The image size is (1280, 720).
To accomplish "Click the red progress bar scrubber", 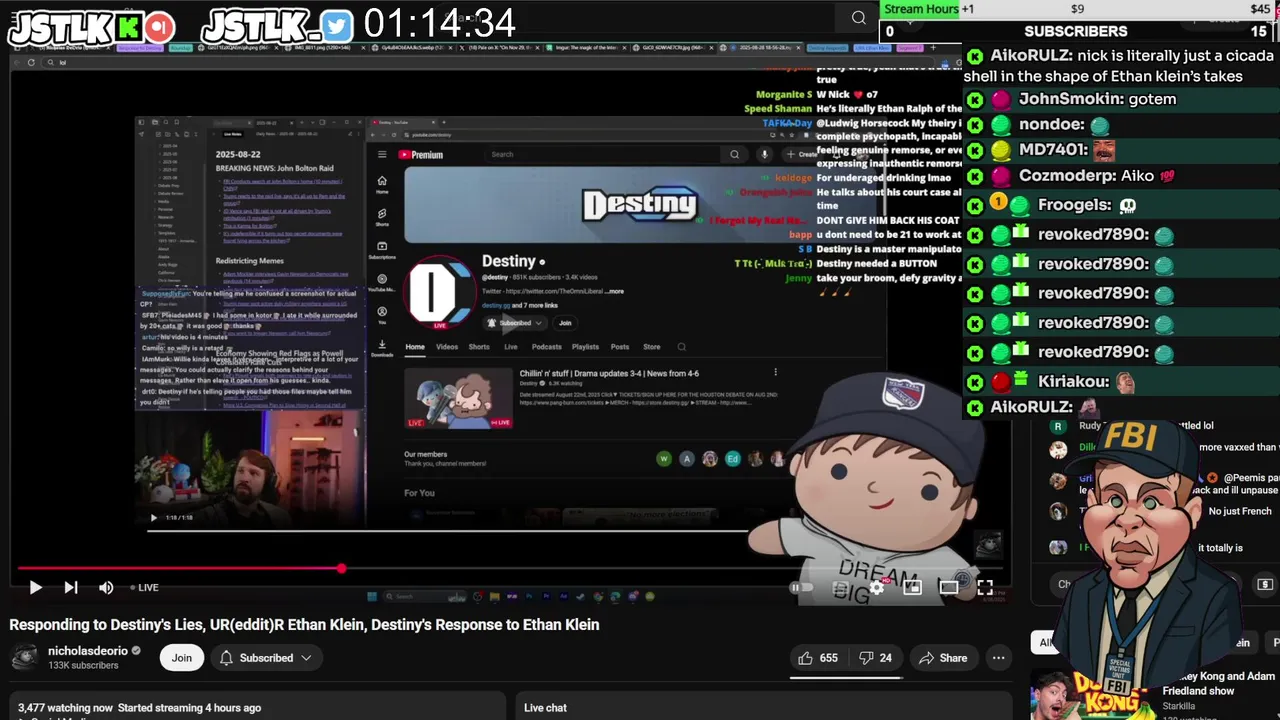I will pyautogui.click(x=341, y=568).
